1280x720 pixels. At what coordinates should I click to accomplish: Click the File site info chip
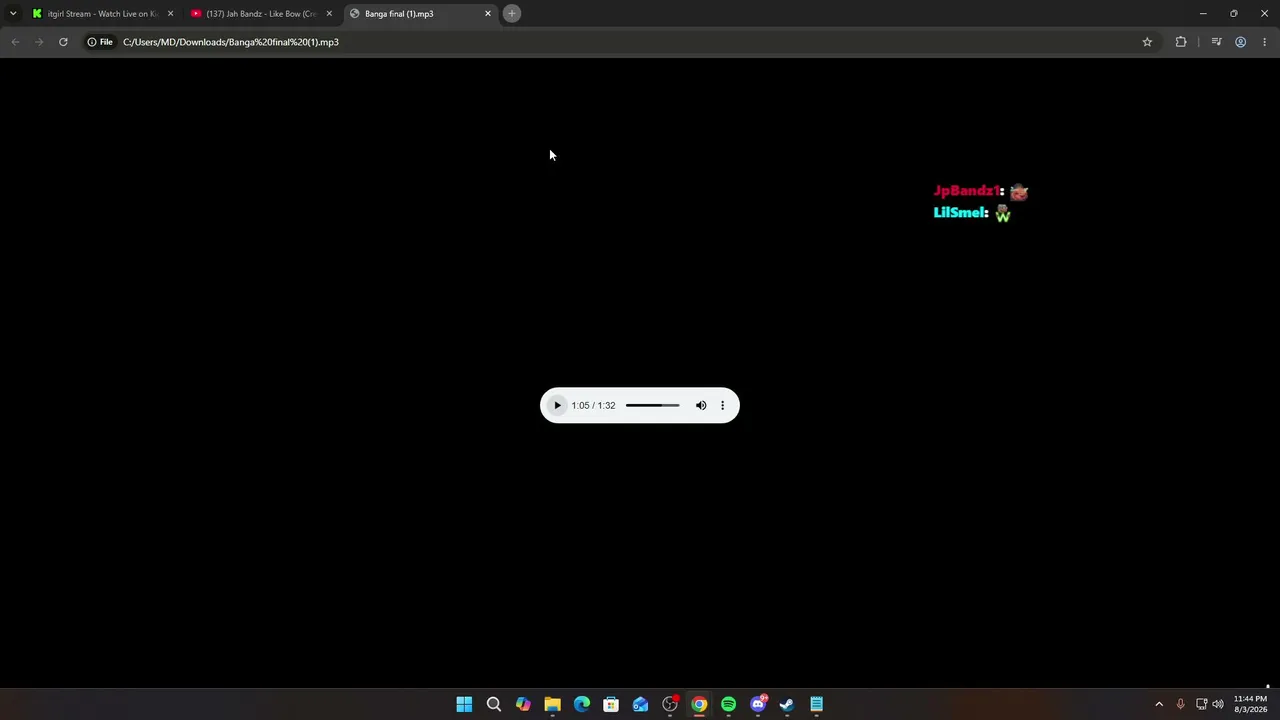[99, 42]
